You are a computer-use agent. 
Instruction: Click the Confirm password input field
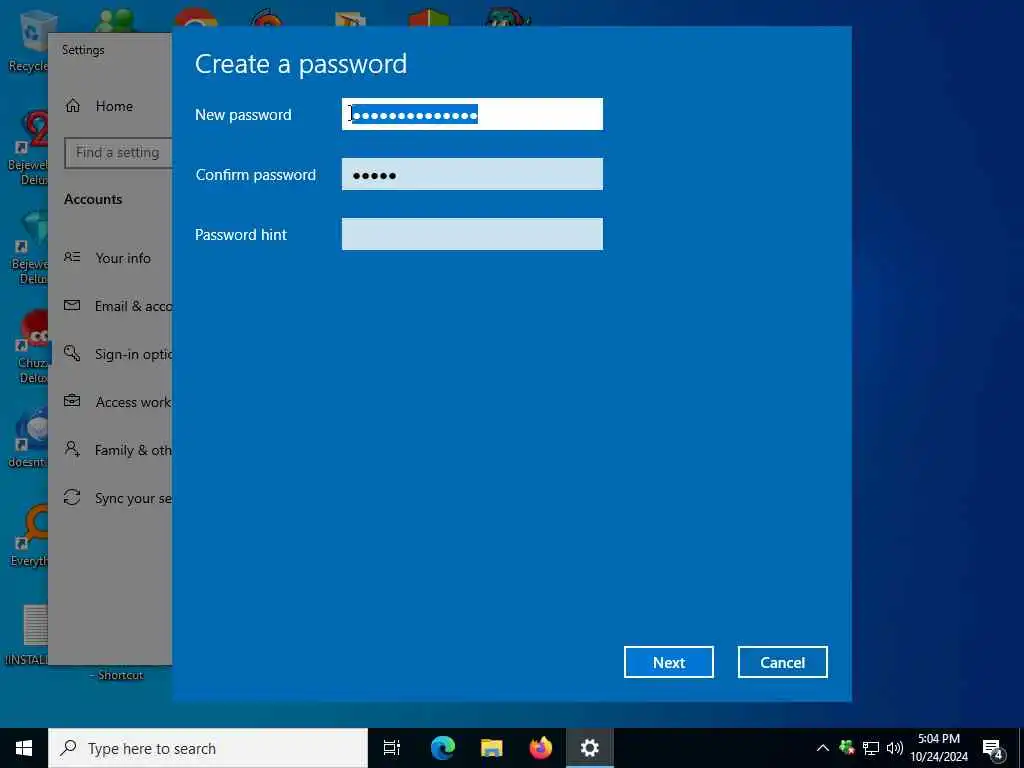(x=472, y=174)
